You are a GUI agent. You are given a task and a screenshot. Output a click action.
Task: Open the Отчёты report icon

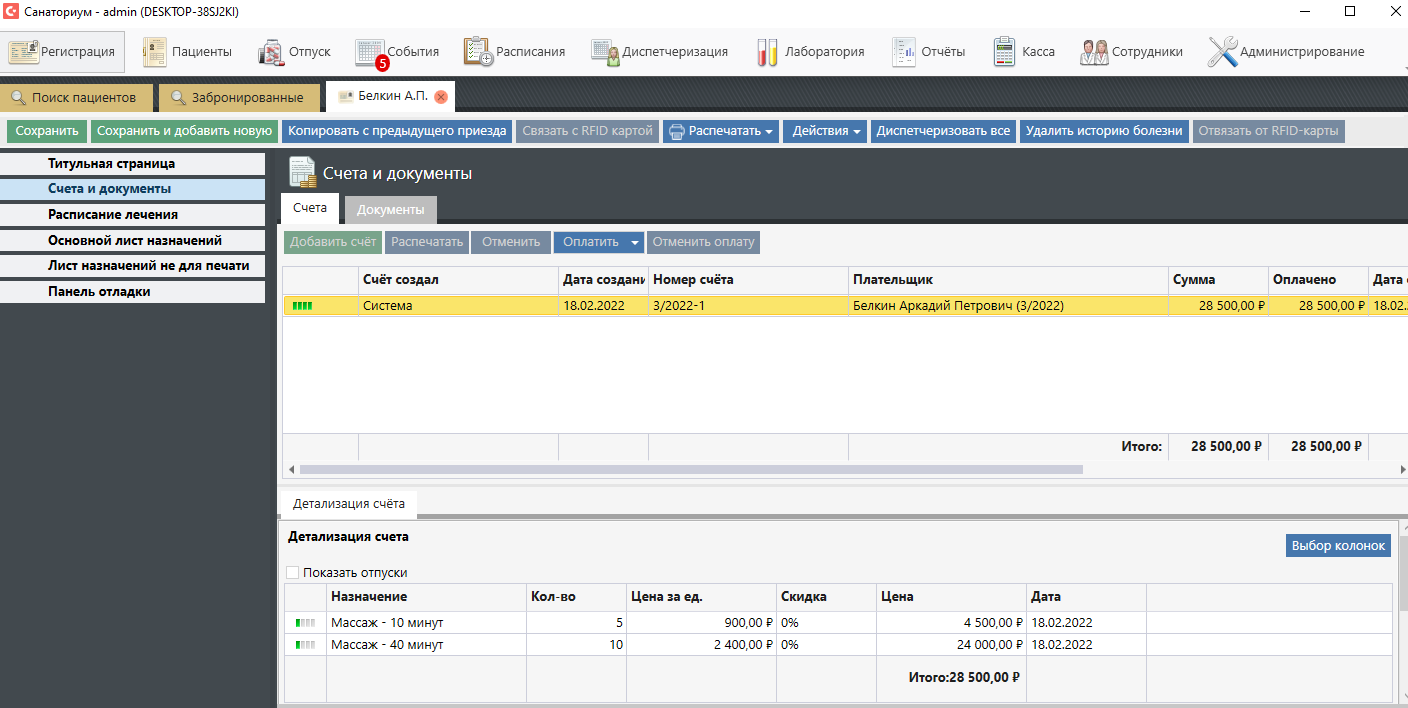(x=903, y=52)
